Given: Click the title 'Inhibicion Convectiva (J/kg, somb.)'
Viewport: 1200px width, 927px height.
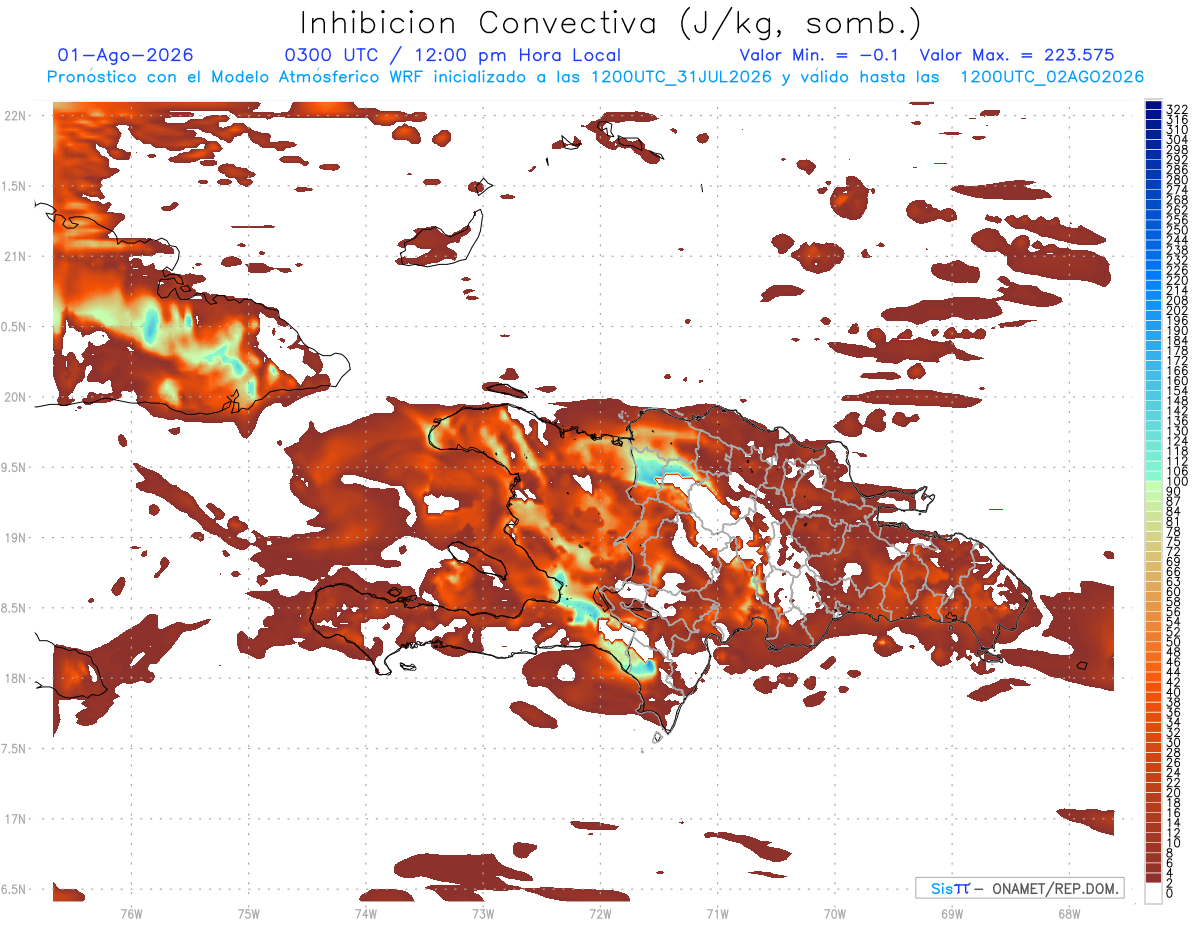Looking at the screenshot, I should pyautogui.click(x=611, y=23).
